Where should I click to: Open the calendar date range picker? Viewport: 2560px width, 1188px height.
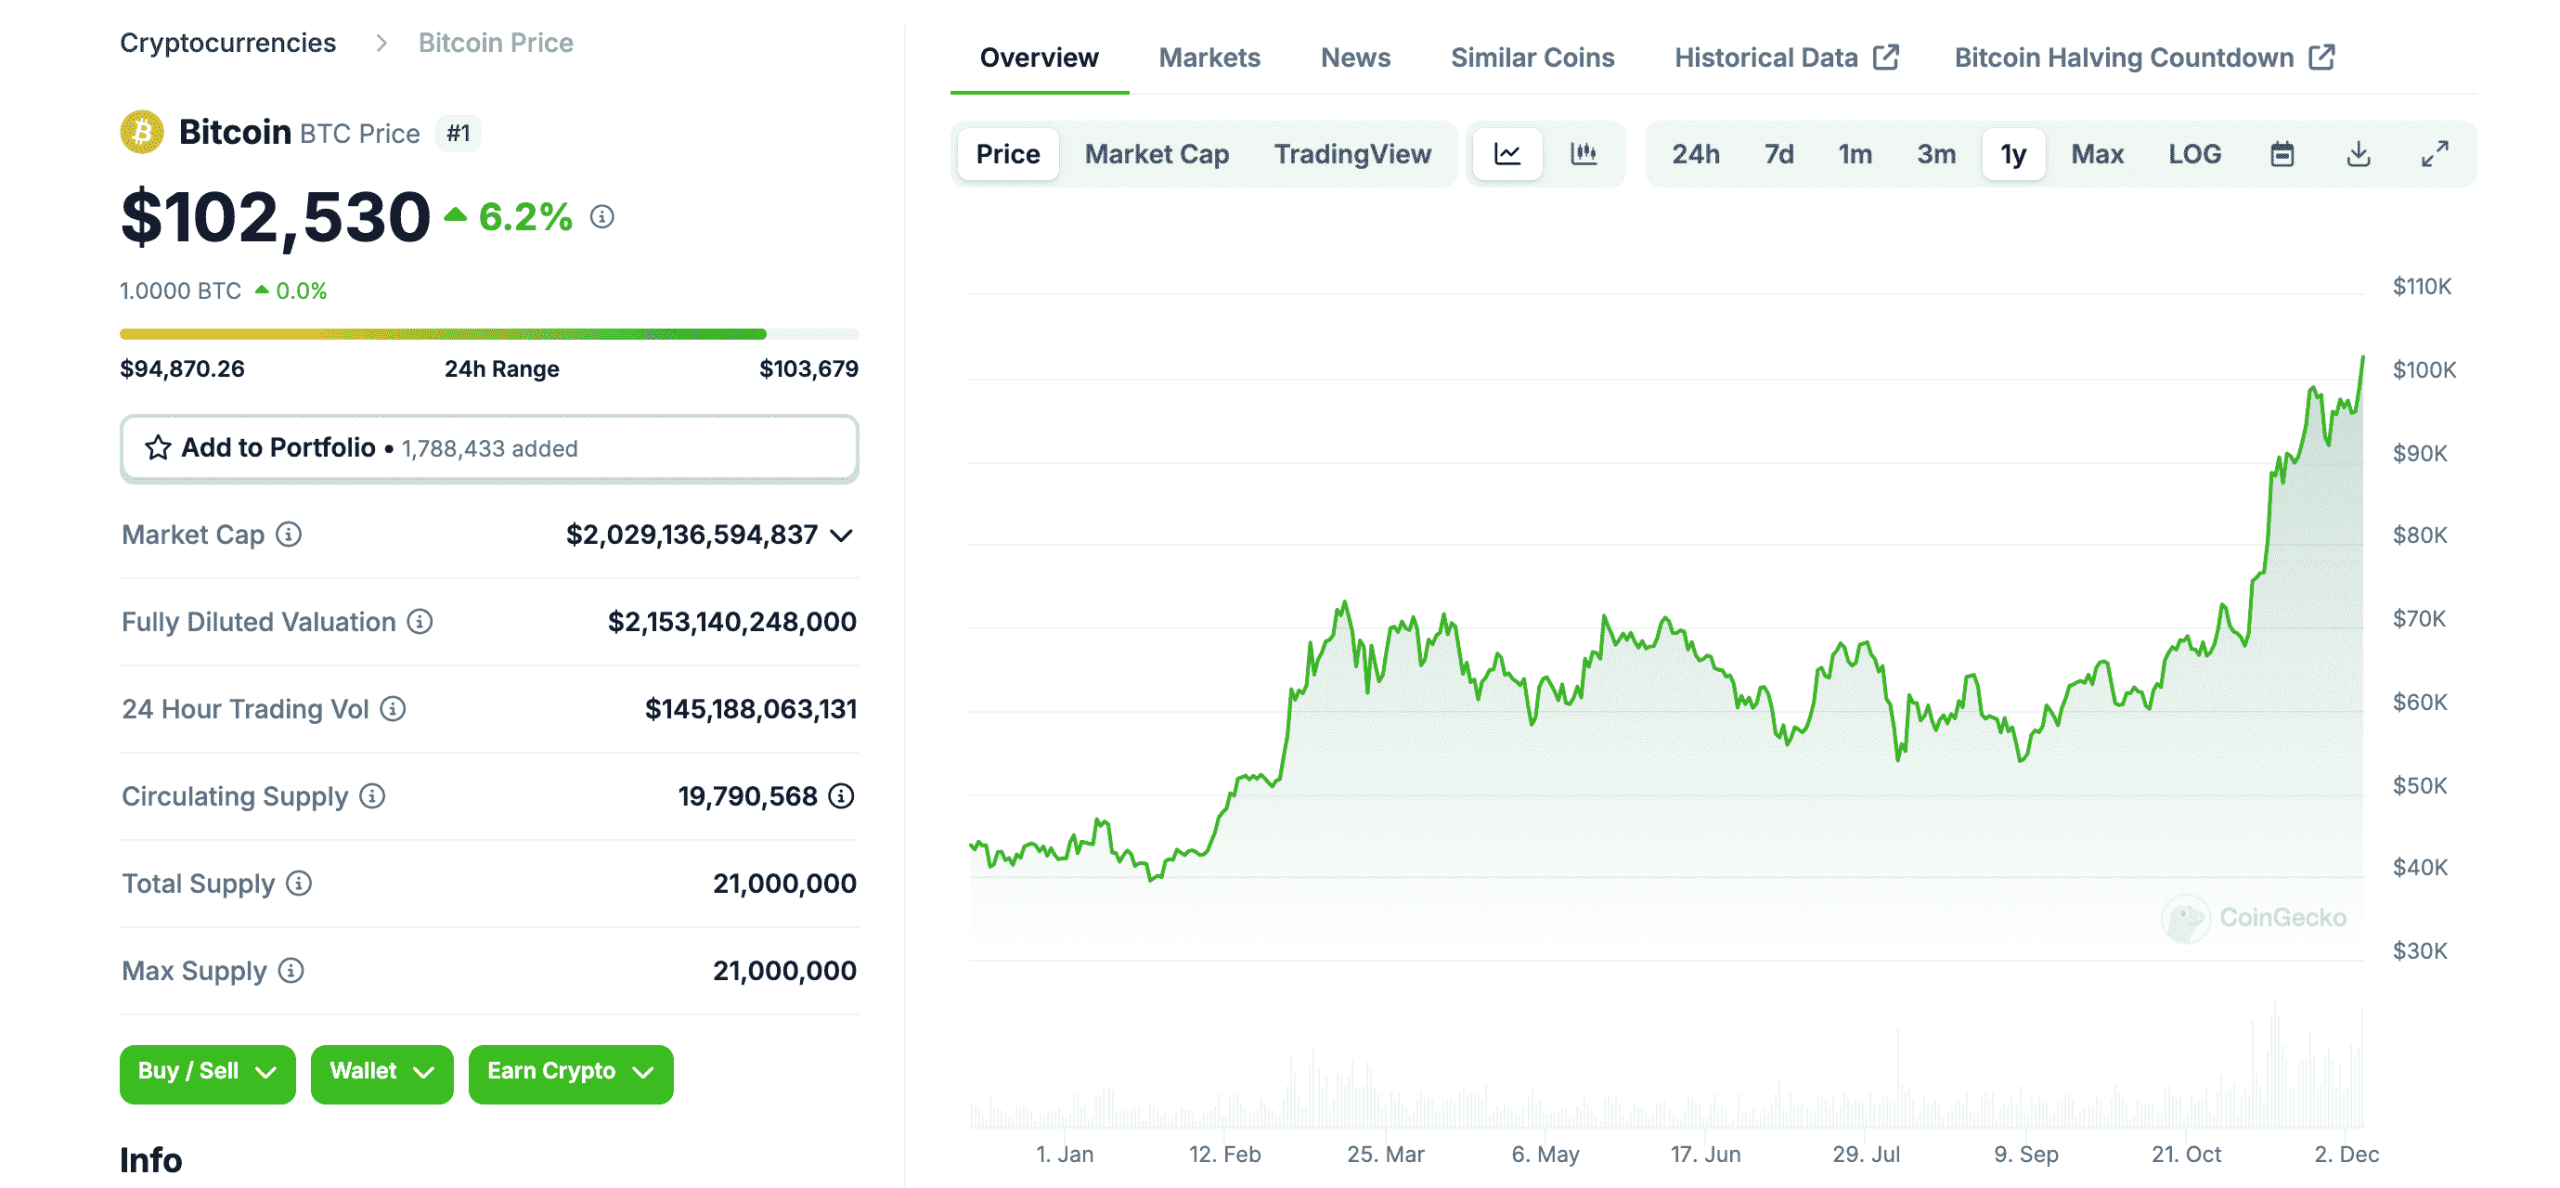2281,154
